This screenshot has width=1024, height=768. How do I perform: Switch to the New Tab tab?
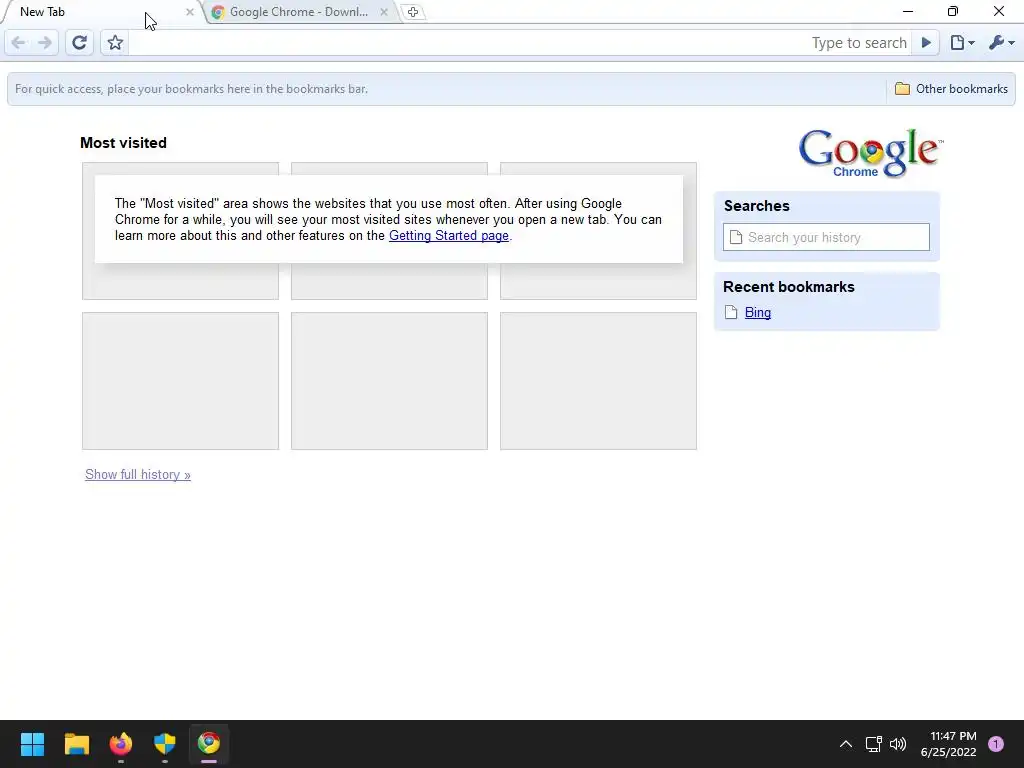98,12
